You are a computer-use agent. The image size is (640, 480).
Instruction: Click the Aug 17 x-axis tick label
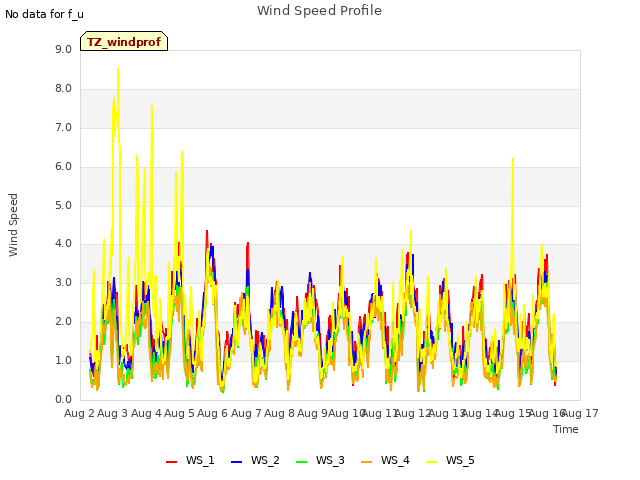coord(580,414)
